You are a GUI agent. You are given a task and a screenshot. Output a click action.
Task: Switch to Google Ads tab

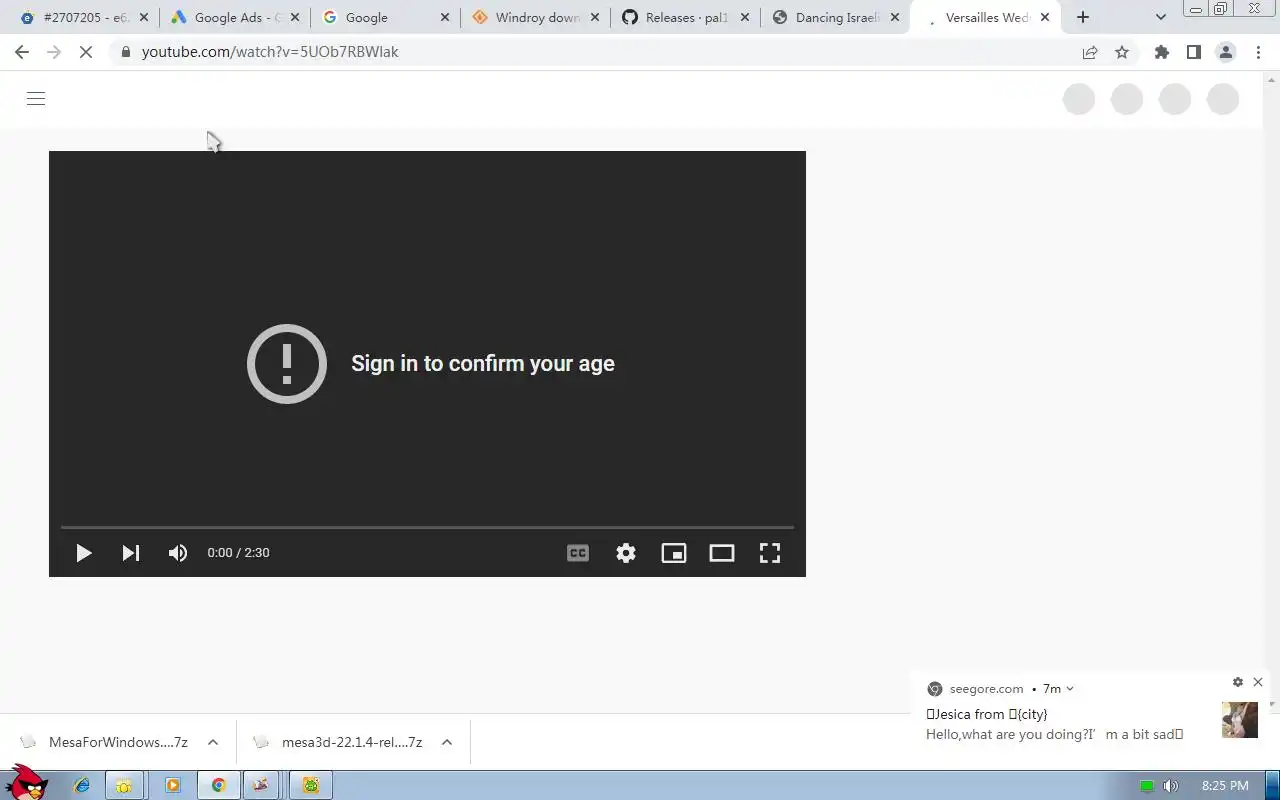point(234,17)
